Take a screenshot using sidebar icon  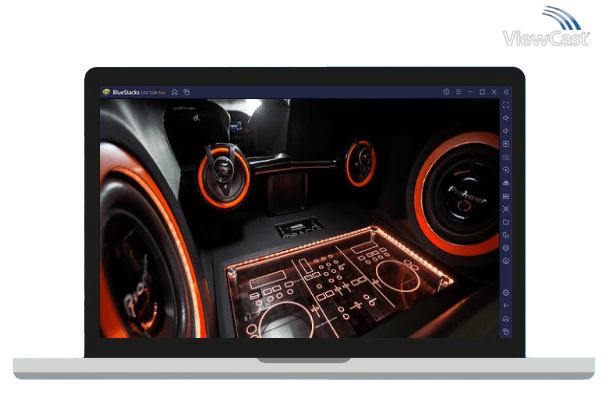[x=506, y=209]
